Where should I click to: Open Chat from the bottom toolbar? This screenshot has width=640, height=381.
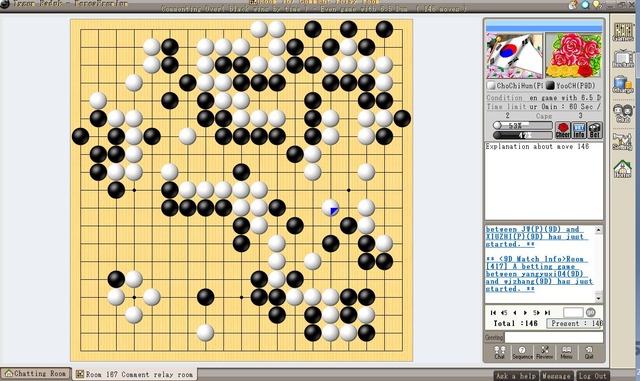point(500,352)
